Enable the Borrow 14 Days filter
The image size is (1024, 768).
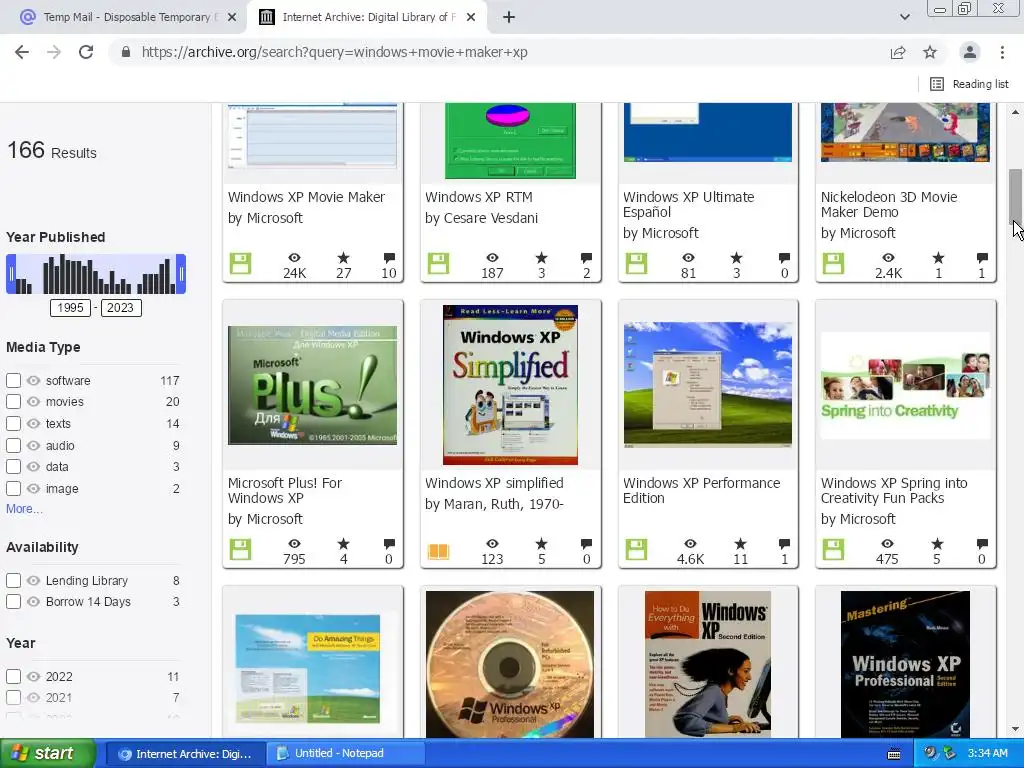pyautogui.click(x=13, y=601)
